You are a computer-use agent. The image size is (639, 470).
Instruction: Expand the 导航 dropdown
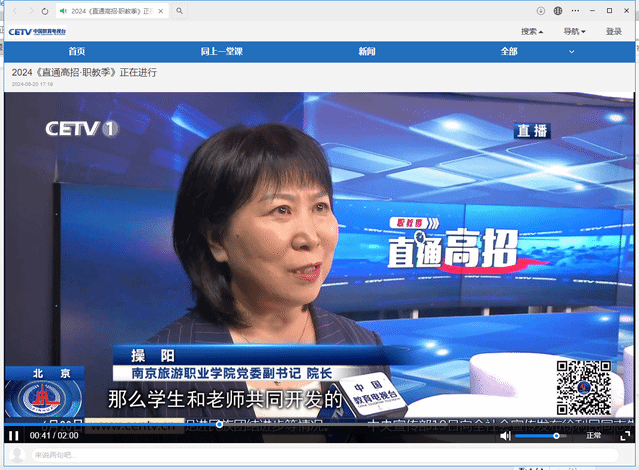[574, 31]
